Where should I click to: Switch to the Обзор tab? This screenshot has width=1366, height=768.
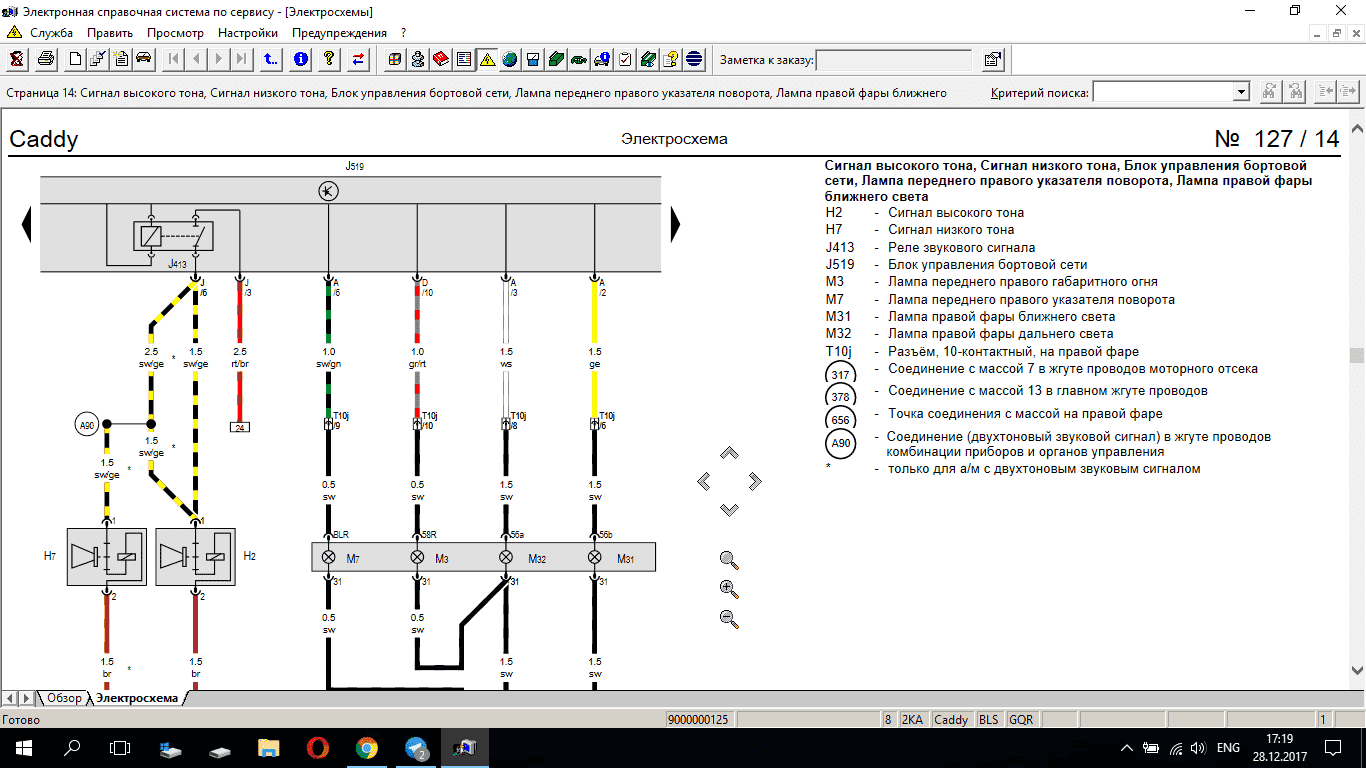click(63, 698)
